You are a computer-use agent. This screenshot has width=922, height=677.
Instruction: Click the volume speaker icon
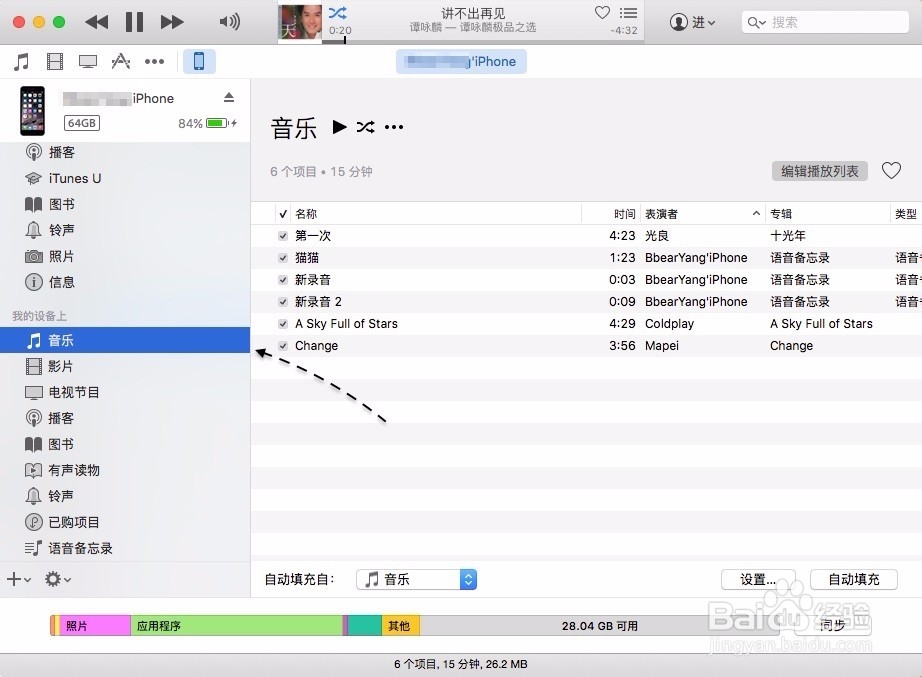pyautogui.click(x=229, y=22)
